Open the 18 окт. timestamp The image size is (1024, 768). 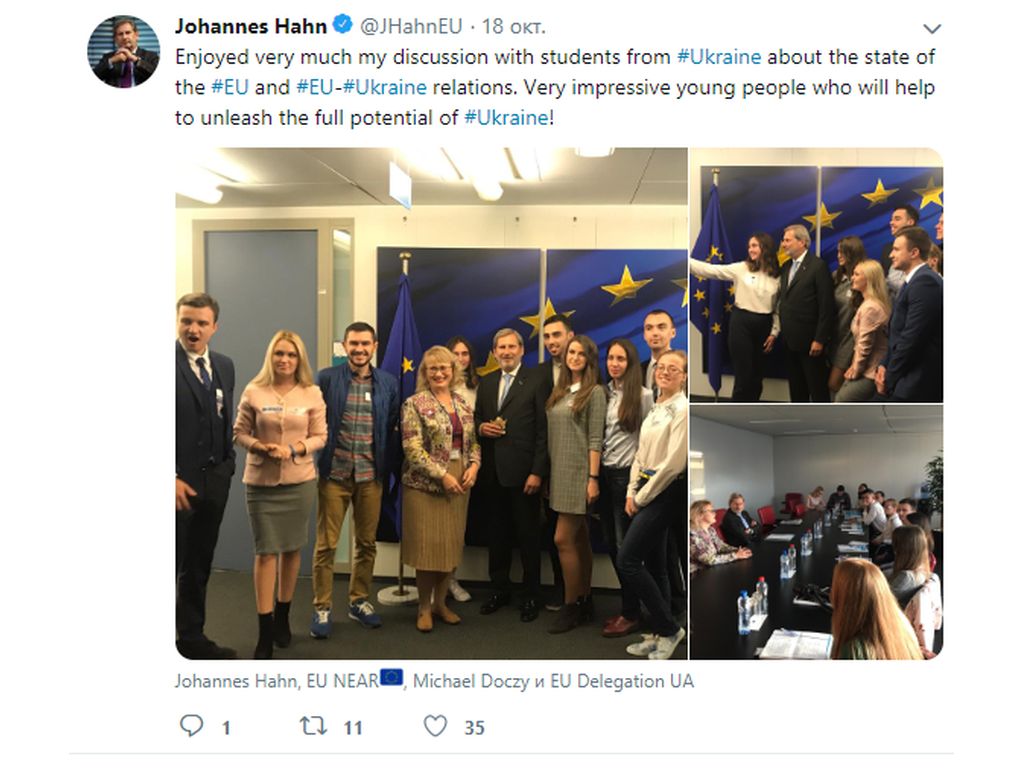pyautogui.click(x=513, y=27)
